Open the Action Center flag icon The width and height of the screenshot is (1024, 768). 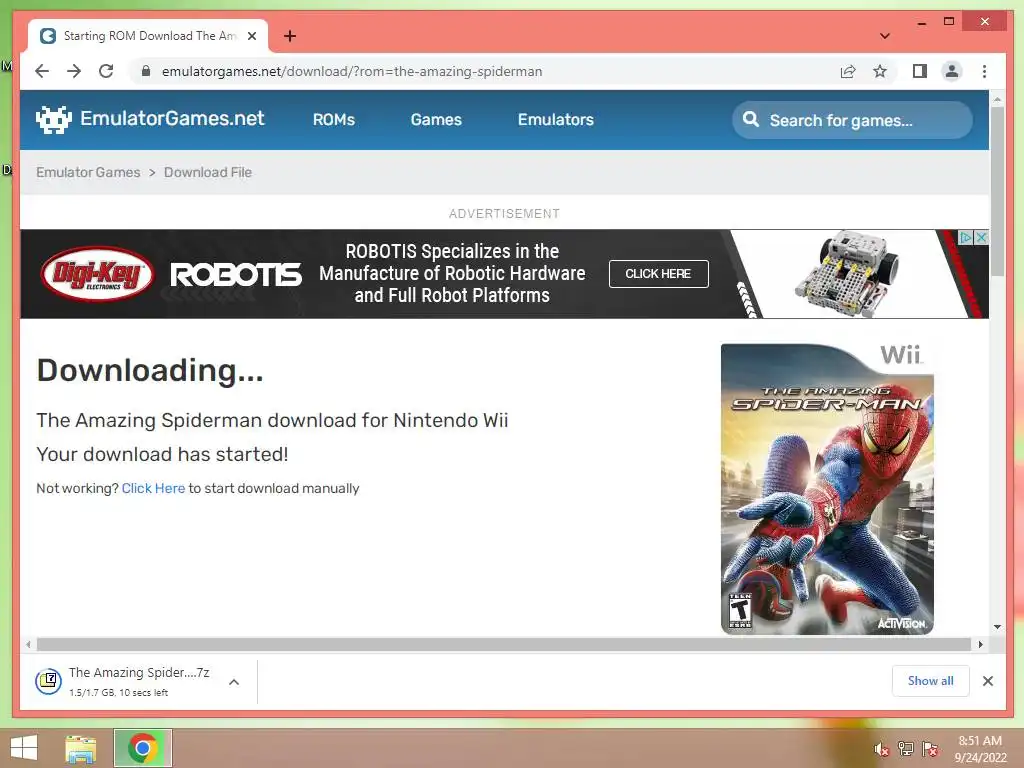click(x=930, y=749)
